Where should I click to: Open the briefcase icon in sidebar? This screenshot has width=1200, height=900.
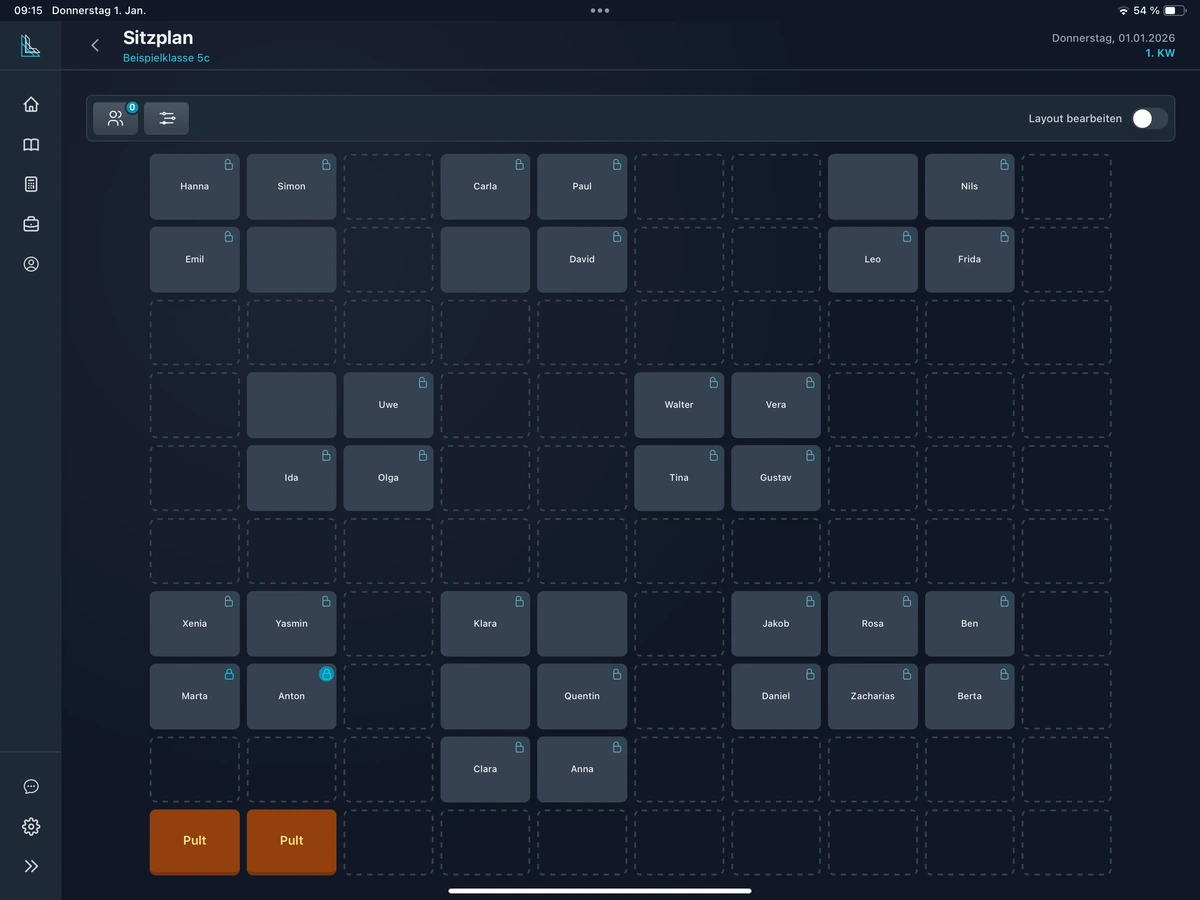31,225
